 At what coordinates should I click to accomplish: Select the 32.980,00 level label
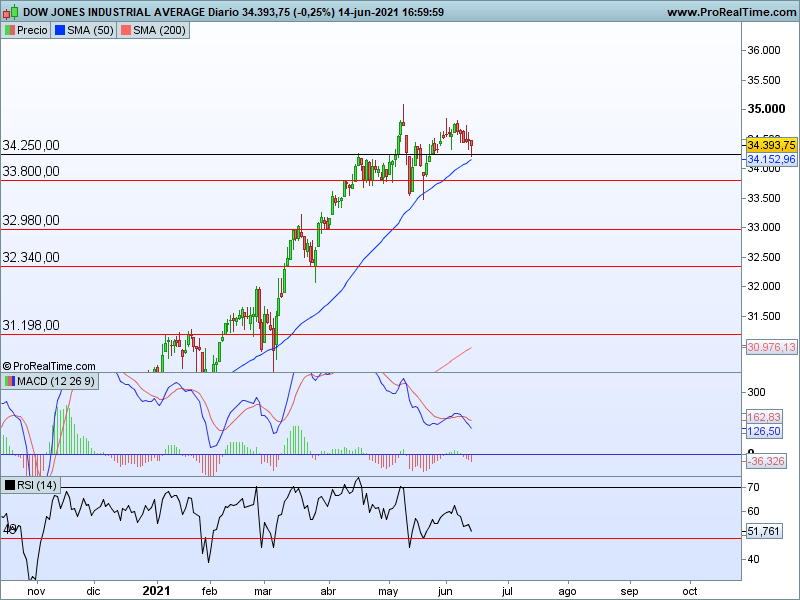pos(31,220)
